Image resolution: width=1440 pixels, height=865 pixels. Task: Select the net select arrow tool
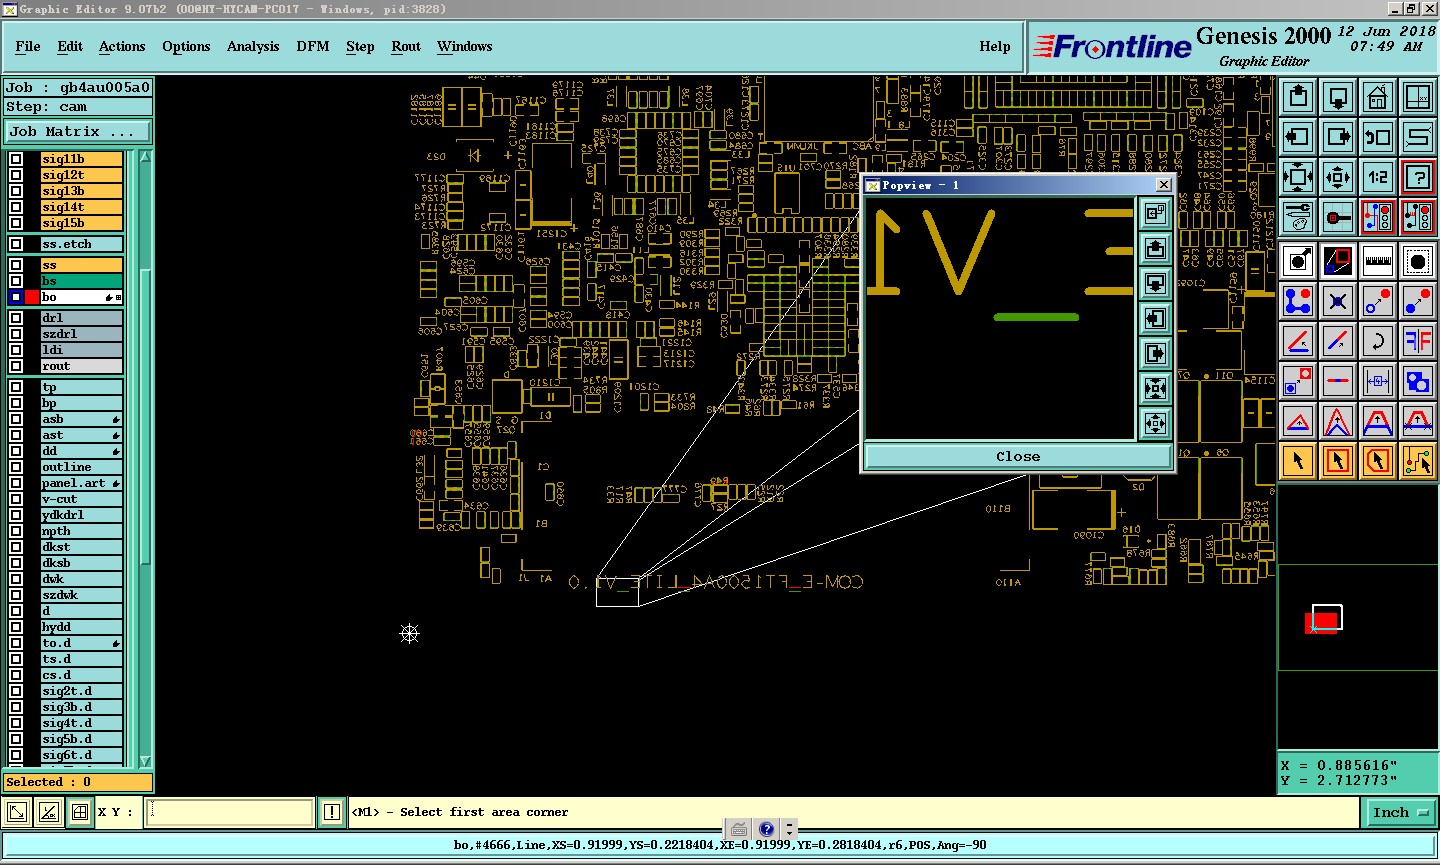click(1418, 461)
